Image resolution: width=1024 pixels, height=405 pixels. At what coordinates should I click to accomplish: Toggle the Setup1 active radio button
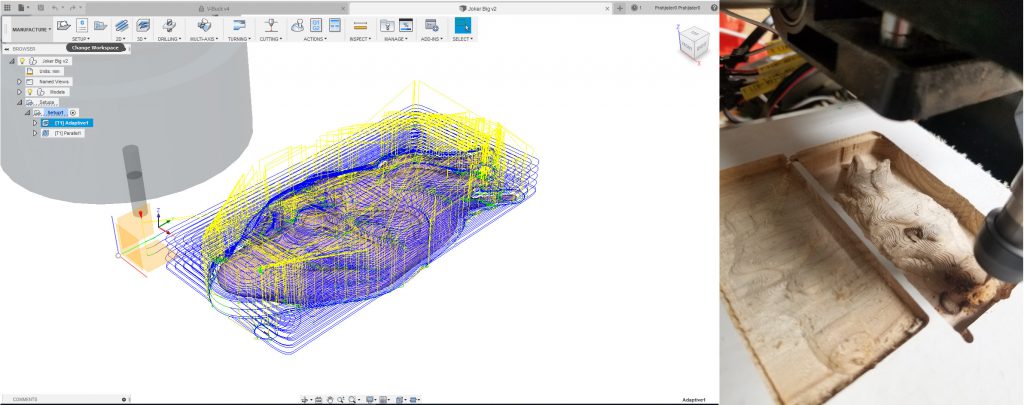73,113
